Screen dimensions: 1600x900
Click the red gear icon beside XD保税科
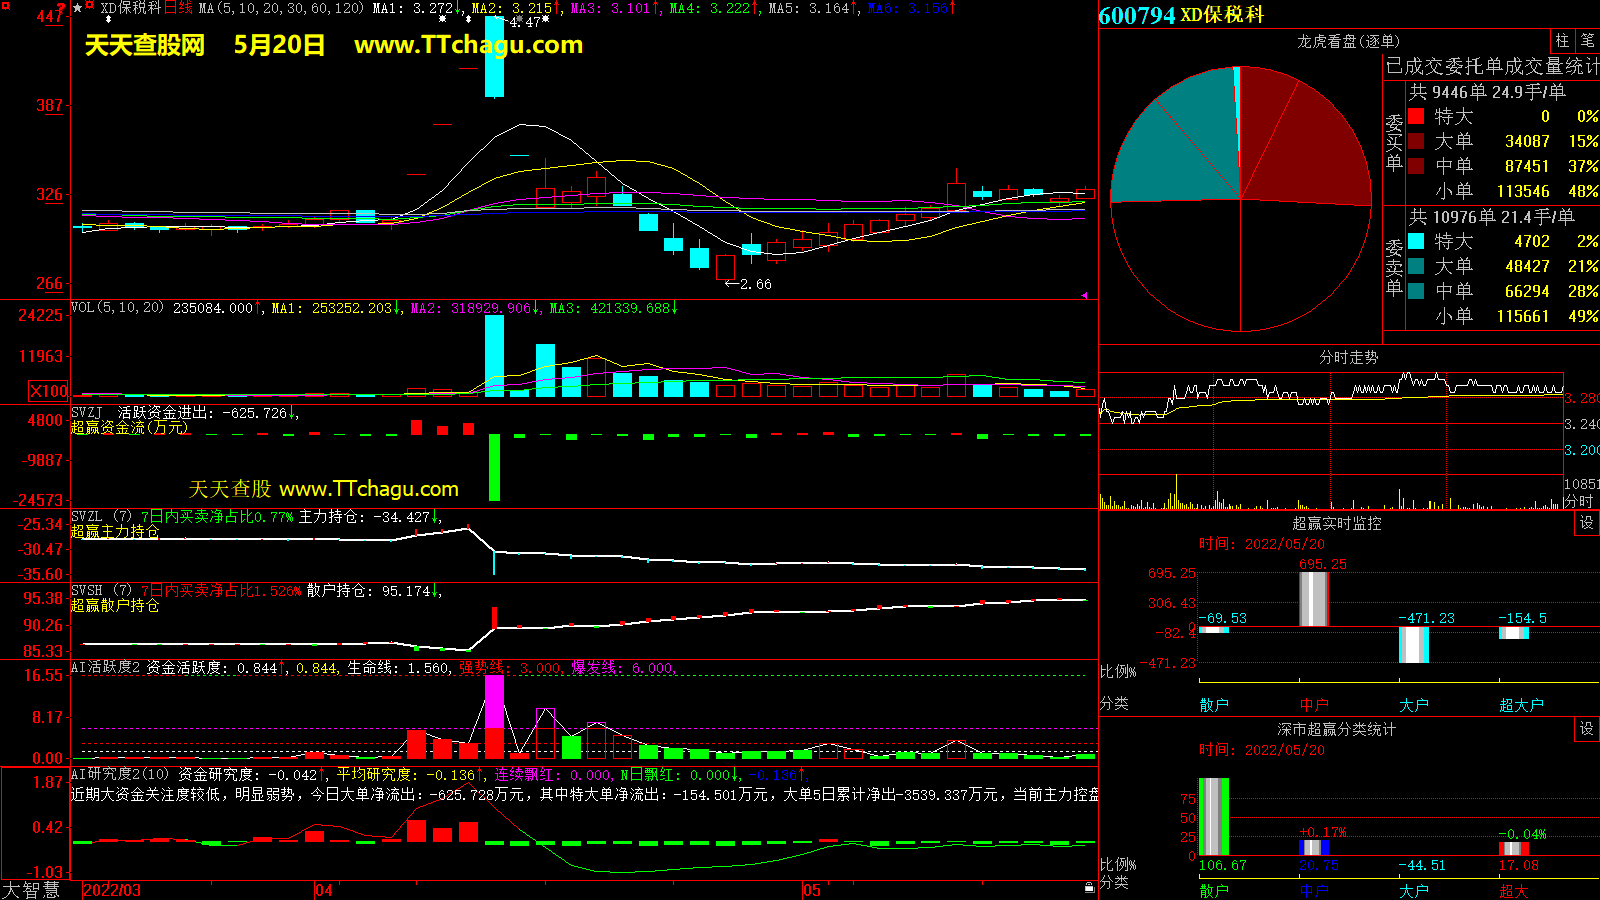[x=90, y=6]
